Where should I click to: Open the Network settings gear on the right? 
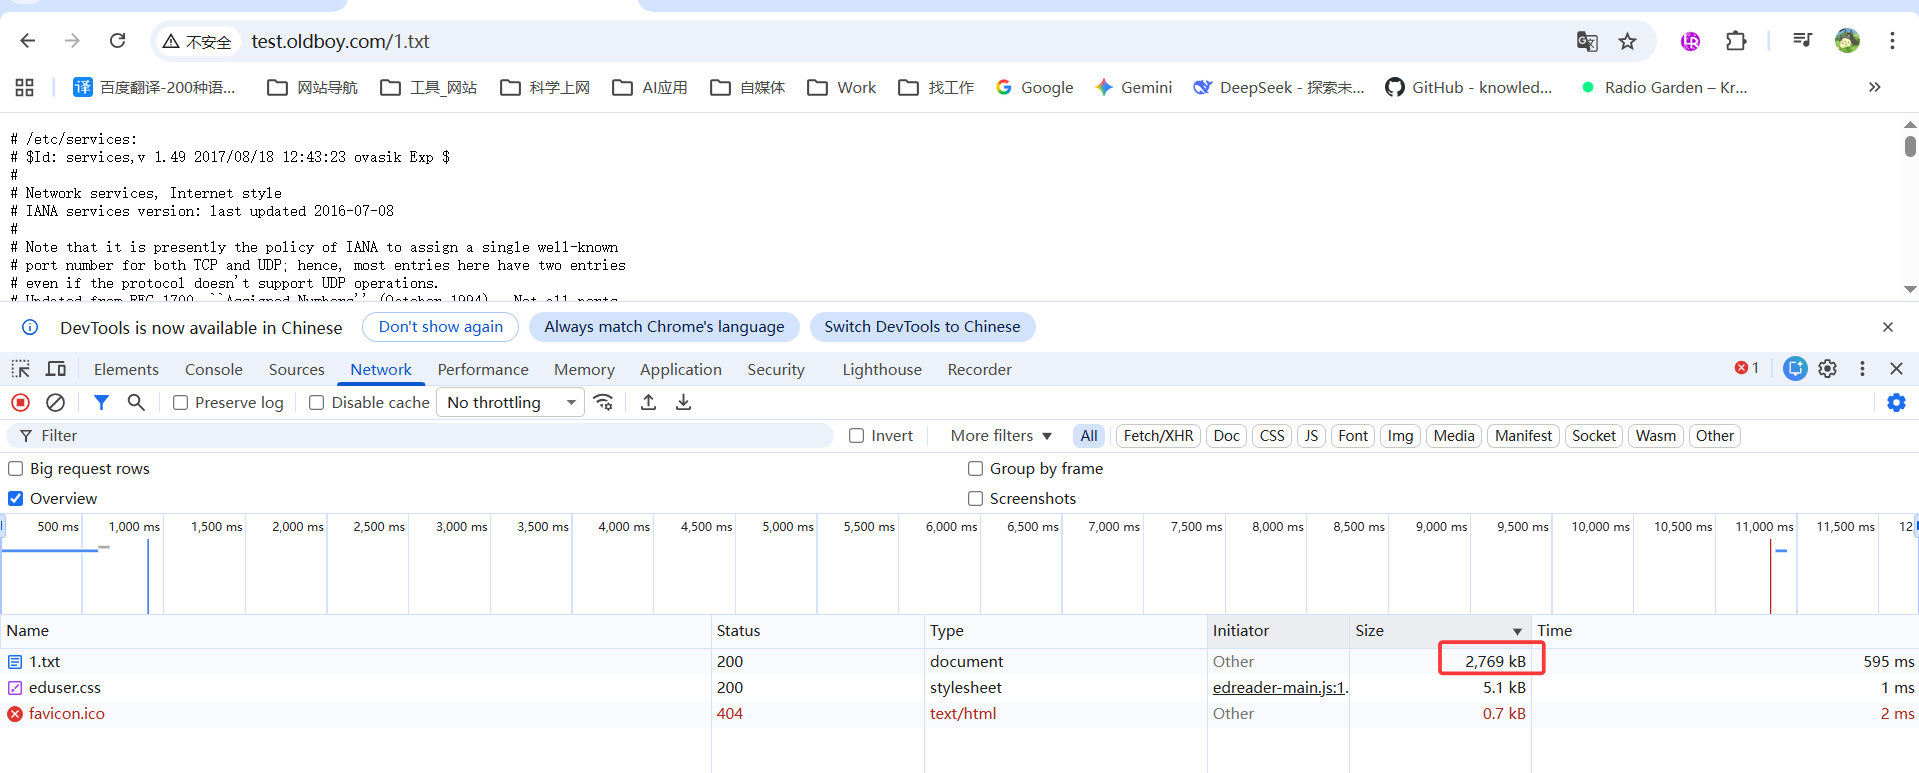click(1896, 402)
